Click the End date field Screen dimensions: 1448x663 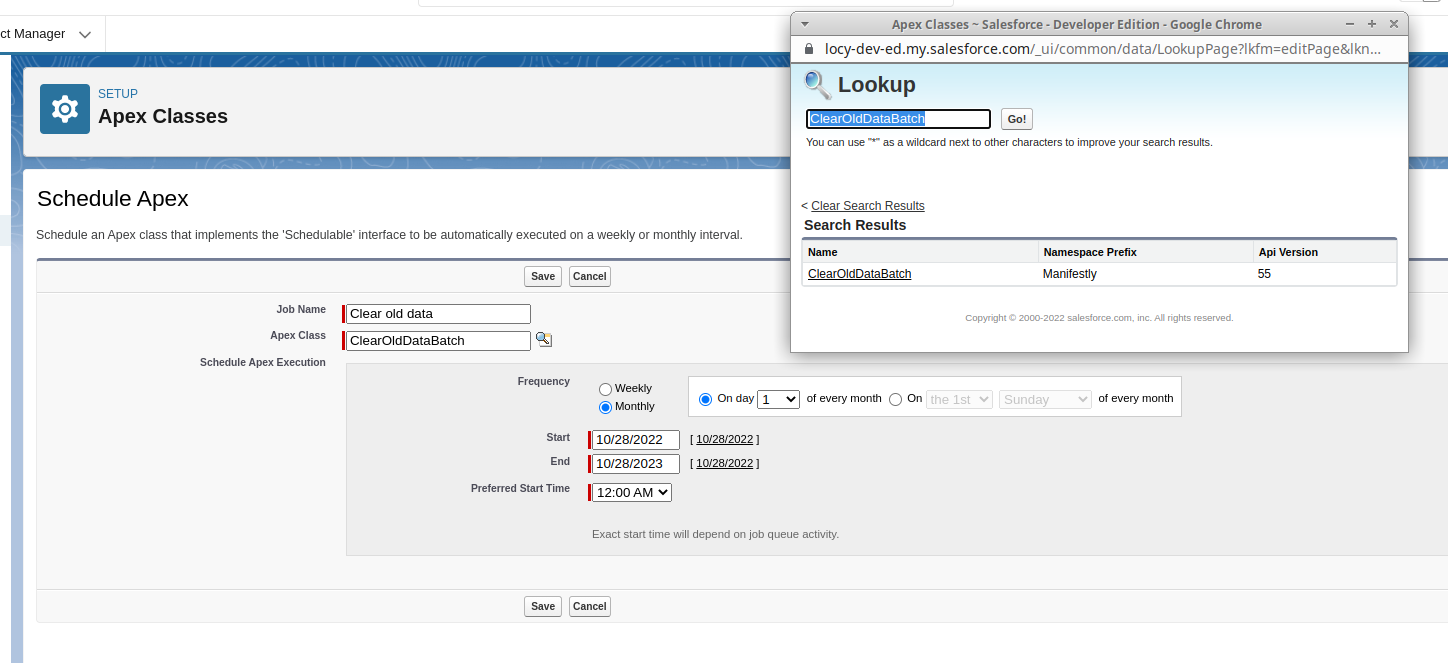click(636, 464)
